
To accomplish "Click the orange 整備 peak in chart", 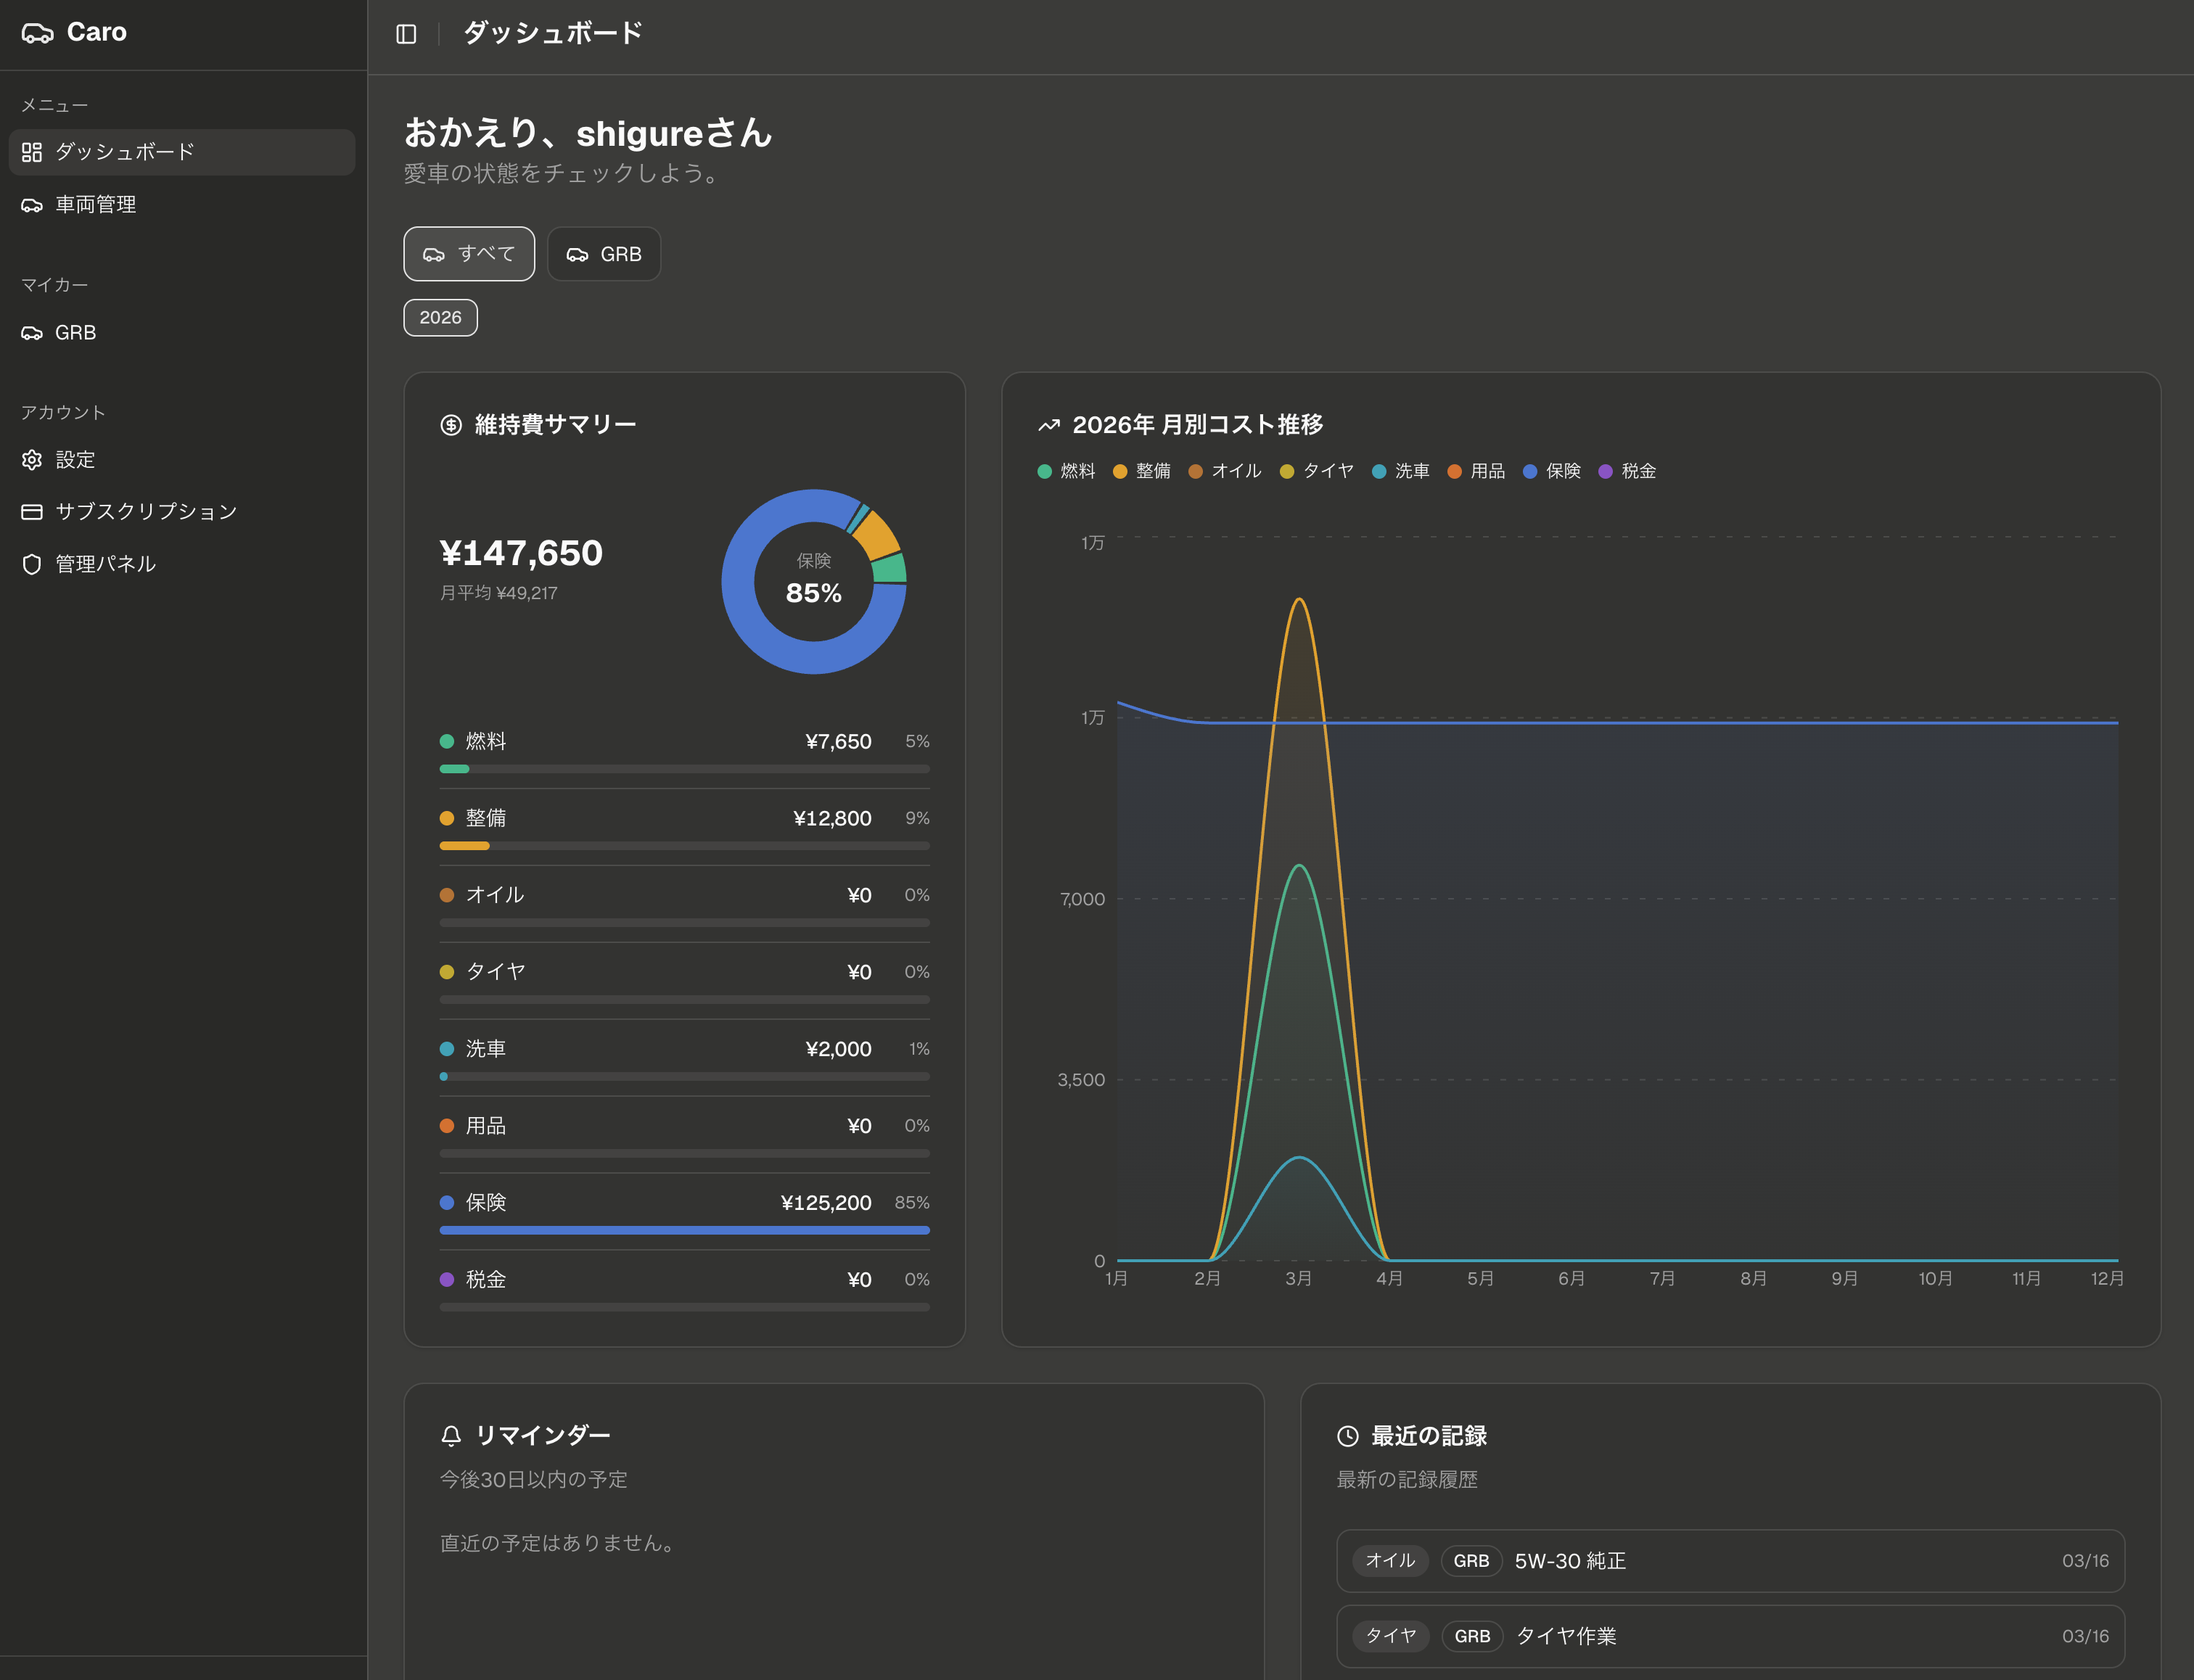I will 1298,599.
